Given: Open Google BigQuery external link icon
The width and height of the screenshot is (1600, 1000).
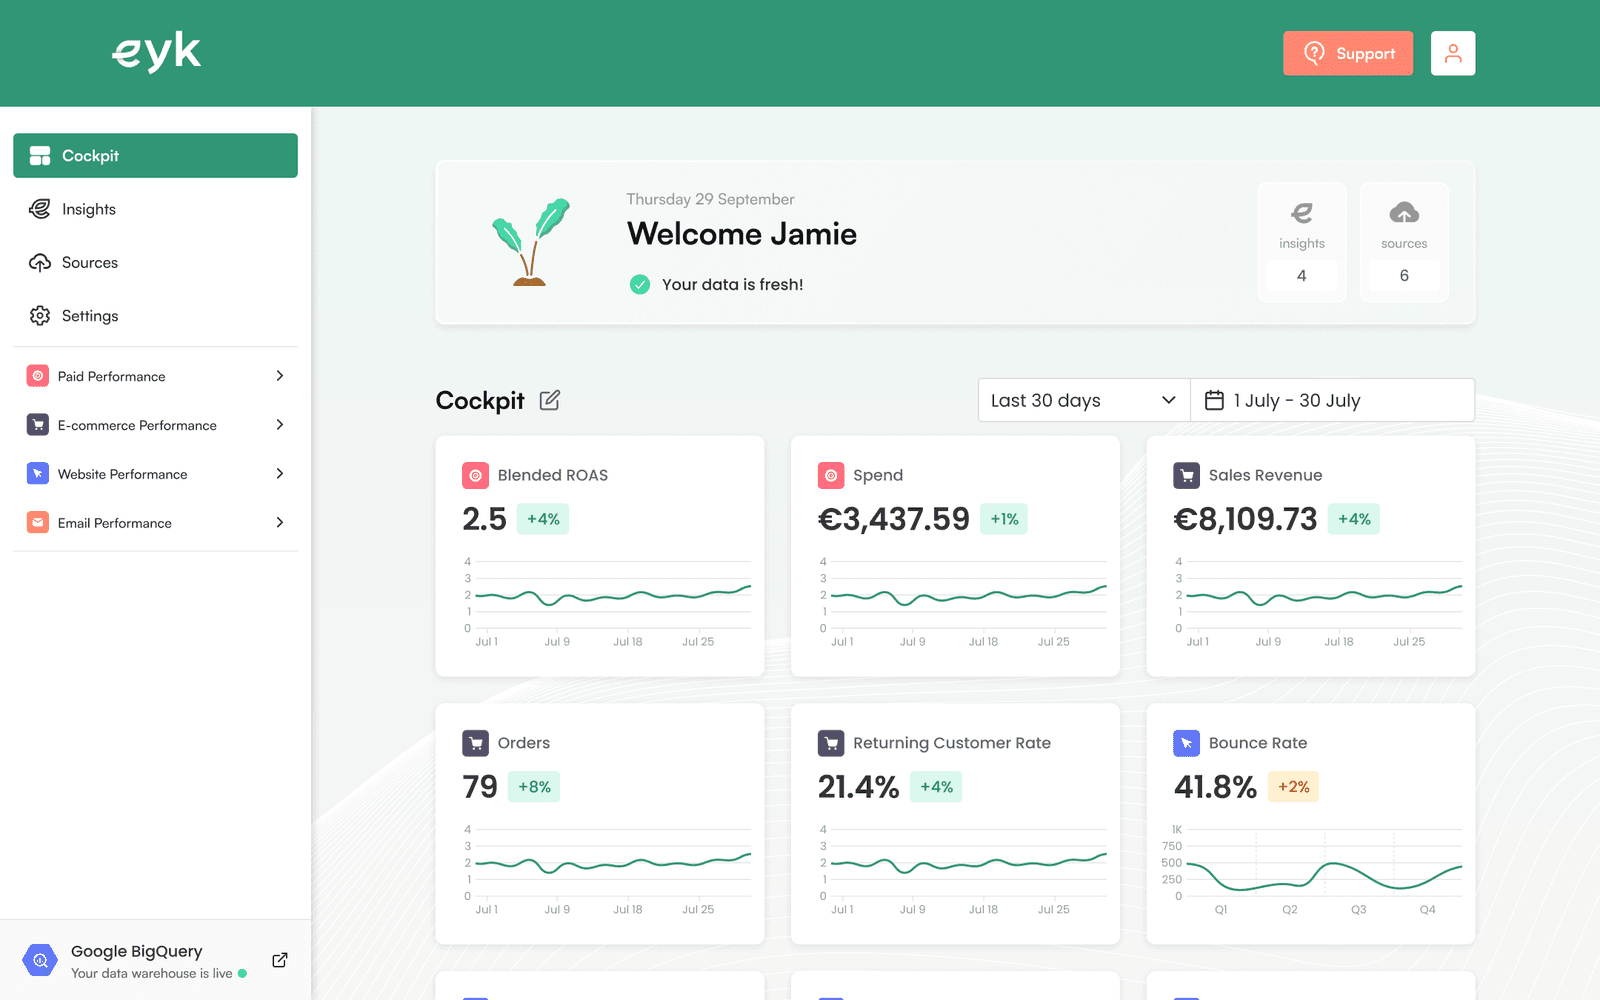Looking at the screenshot, I should point(280,960).
